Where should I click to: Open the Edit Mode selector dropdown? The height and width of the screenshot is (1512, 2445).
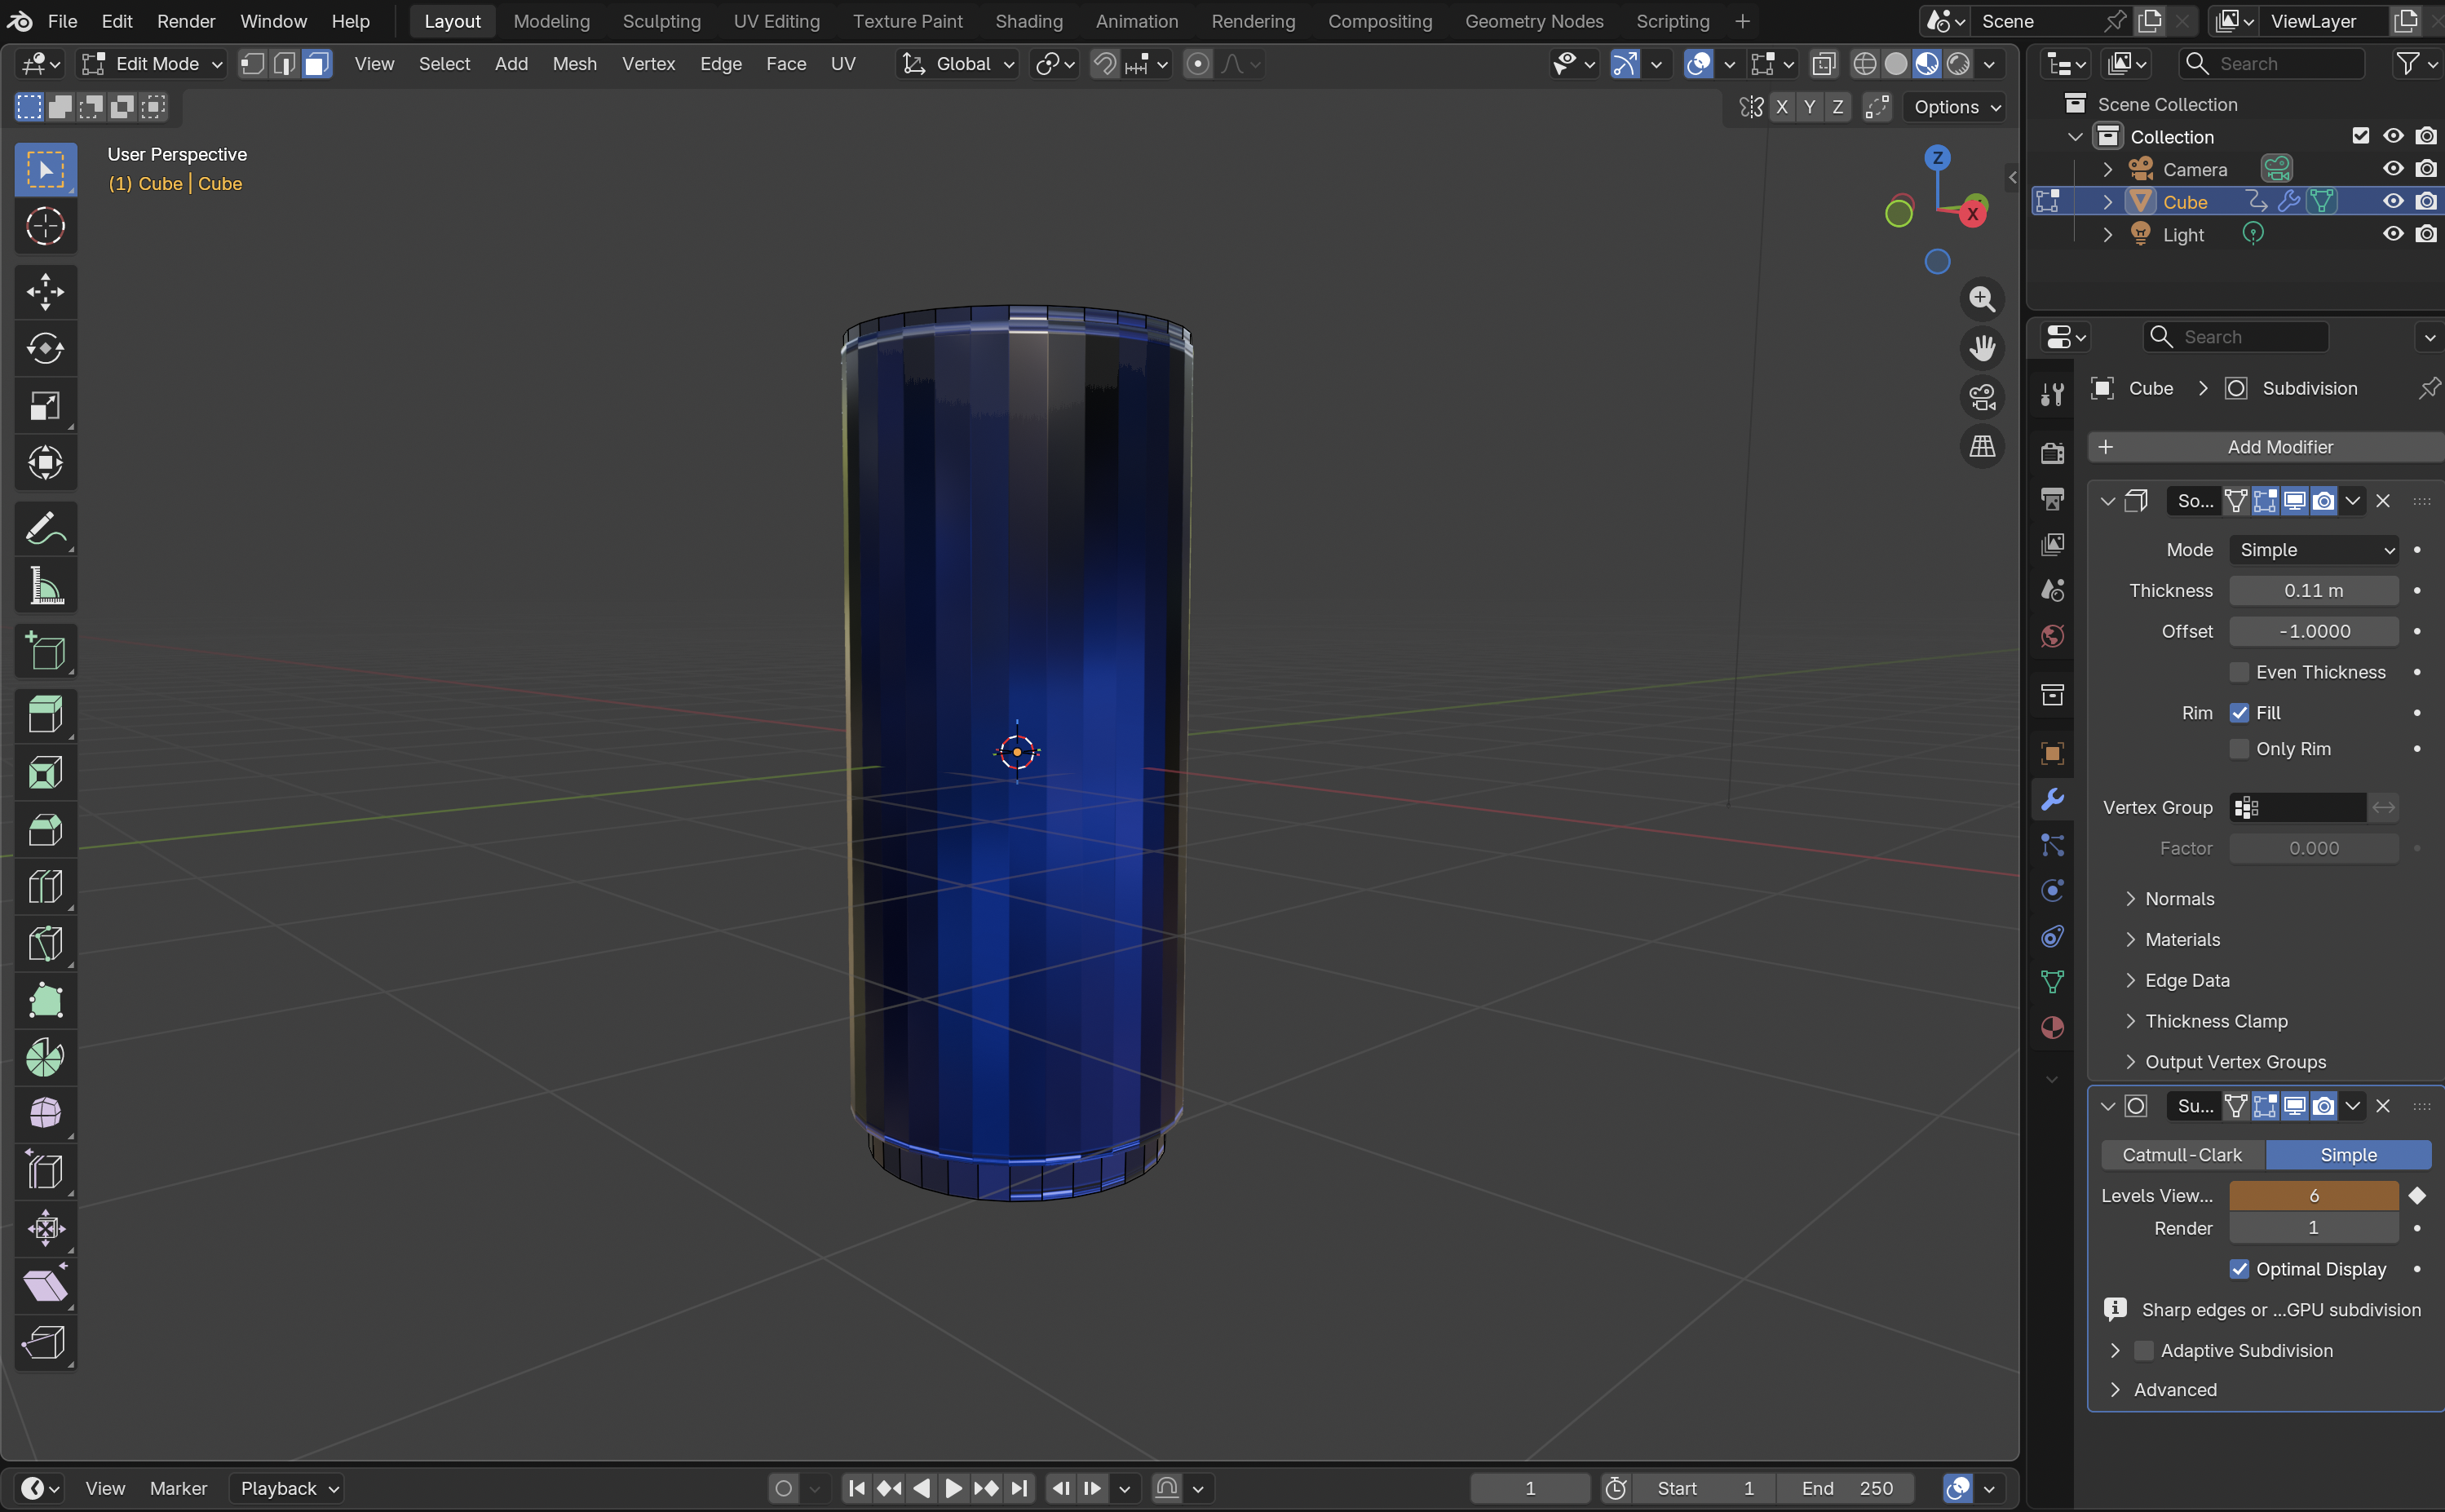[x=151, y=64]
